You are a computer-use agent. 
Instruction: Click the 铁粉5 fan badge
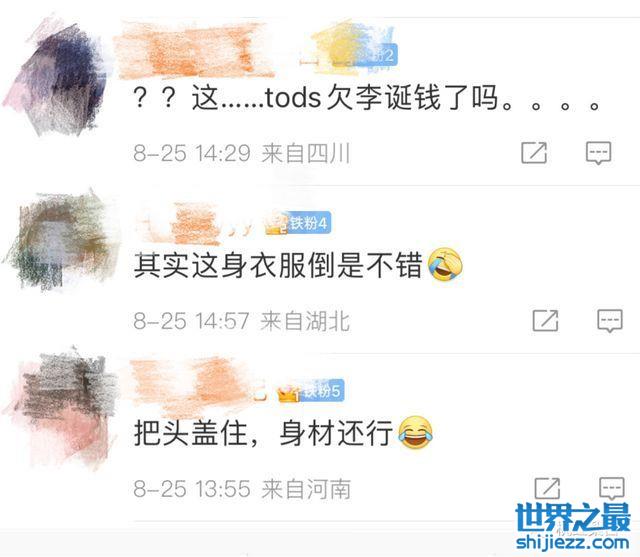click(x=322, y=391)
